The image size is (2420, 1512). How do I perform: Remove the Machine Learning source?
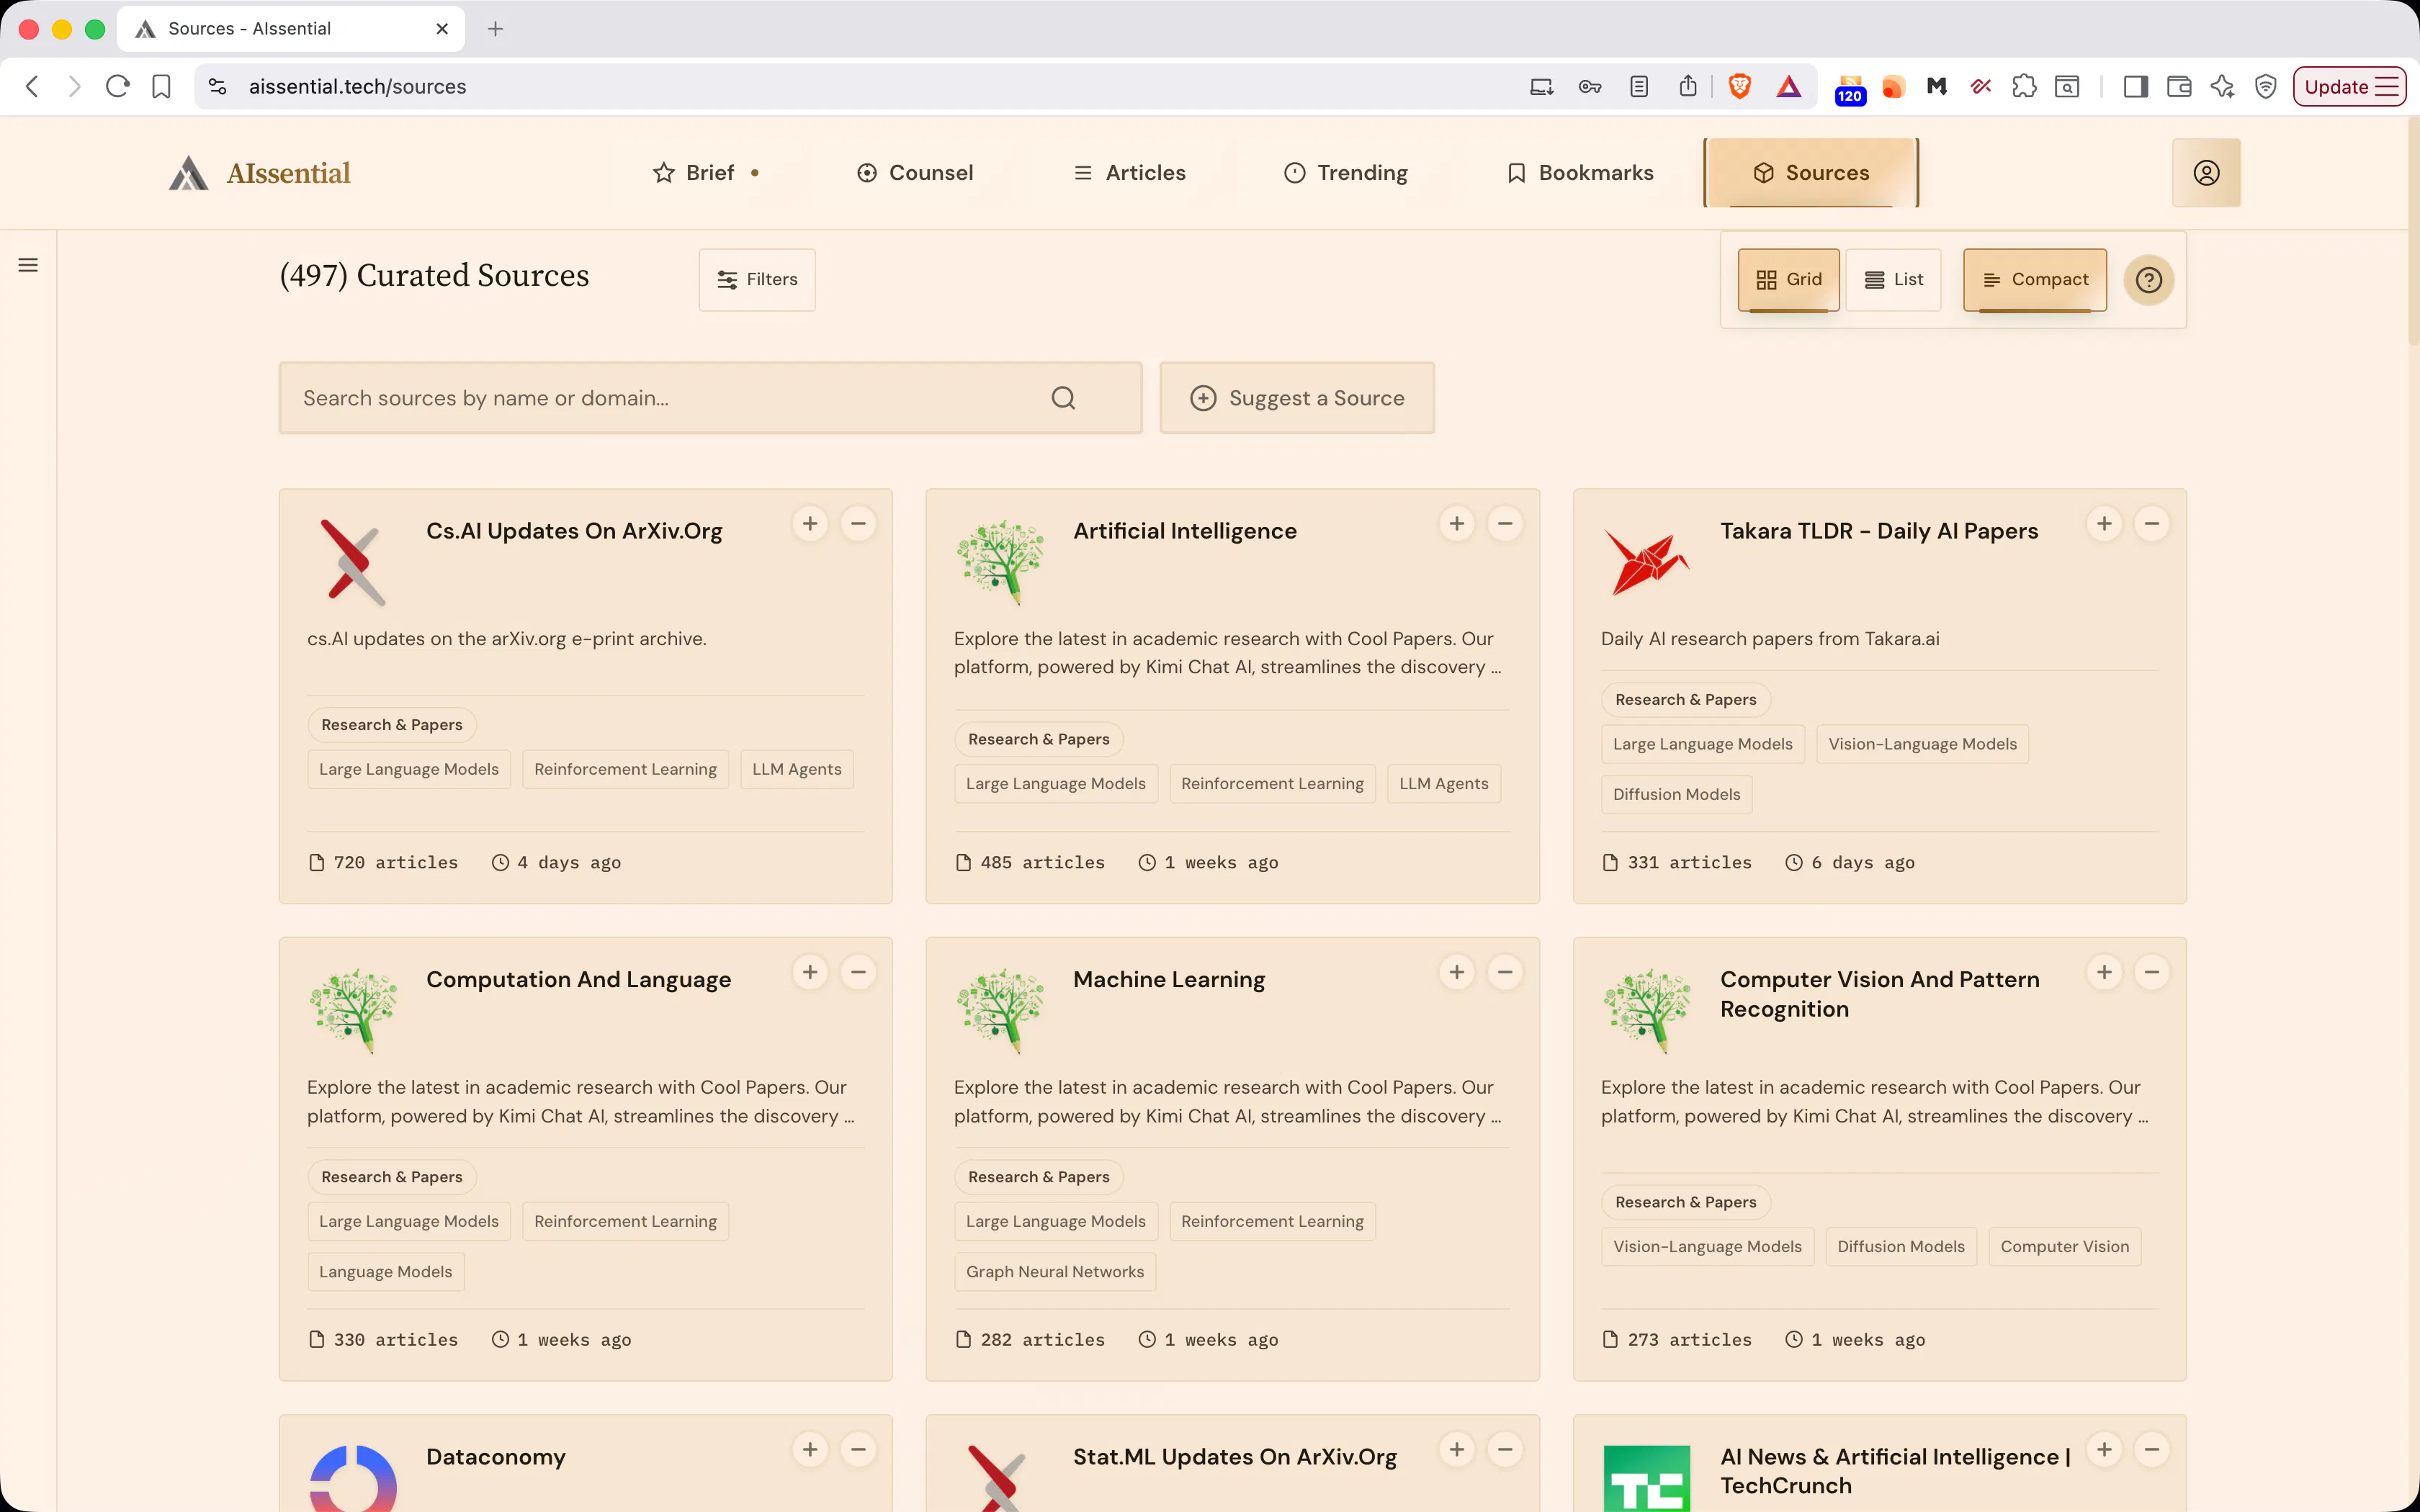click(1505, 972)
